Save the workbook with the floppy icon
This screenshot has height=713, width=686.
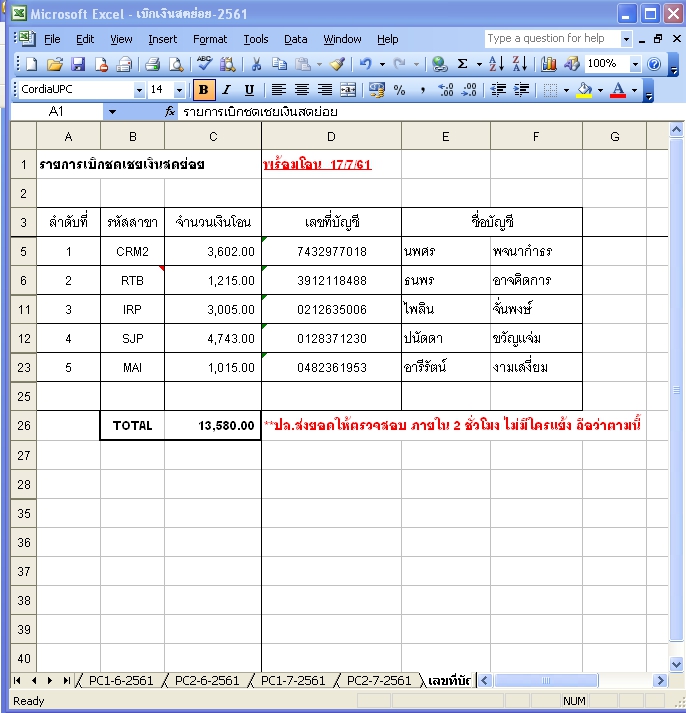coord(78,64)
